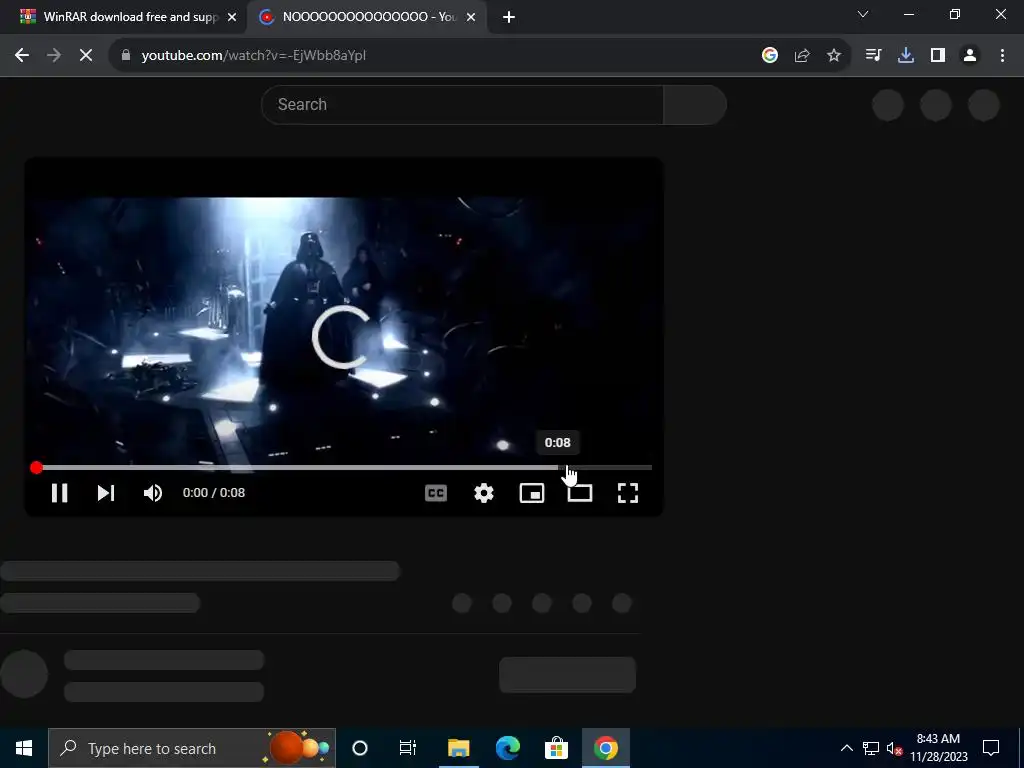Open Cortana from the taskbar
1024x768 pixels.
pos(360,748)
